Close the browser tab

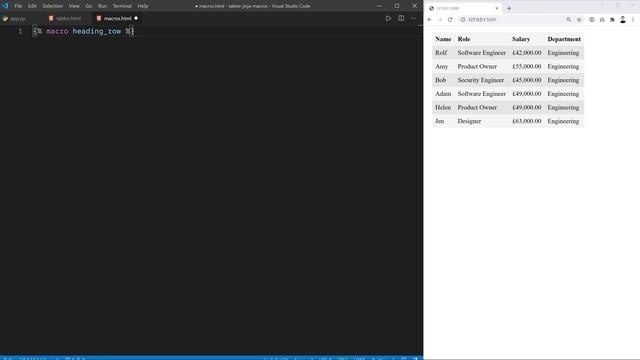[497, 8]
